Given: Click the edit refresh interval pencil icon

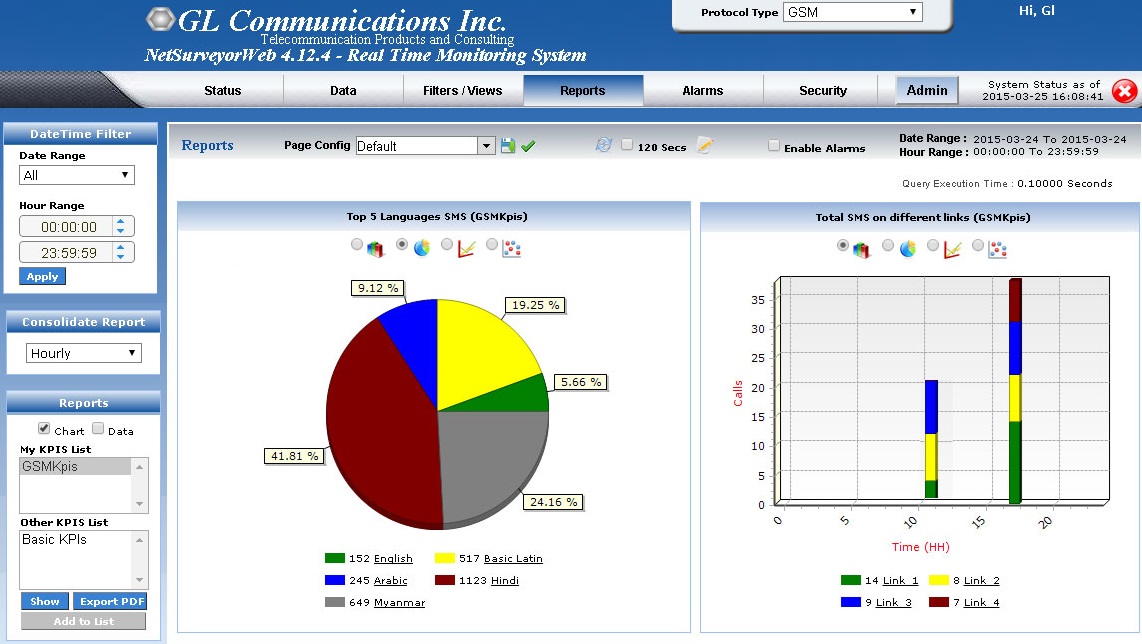Looking at the screenshot, I should coord(705,146).
